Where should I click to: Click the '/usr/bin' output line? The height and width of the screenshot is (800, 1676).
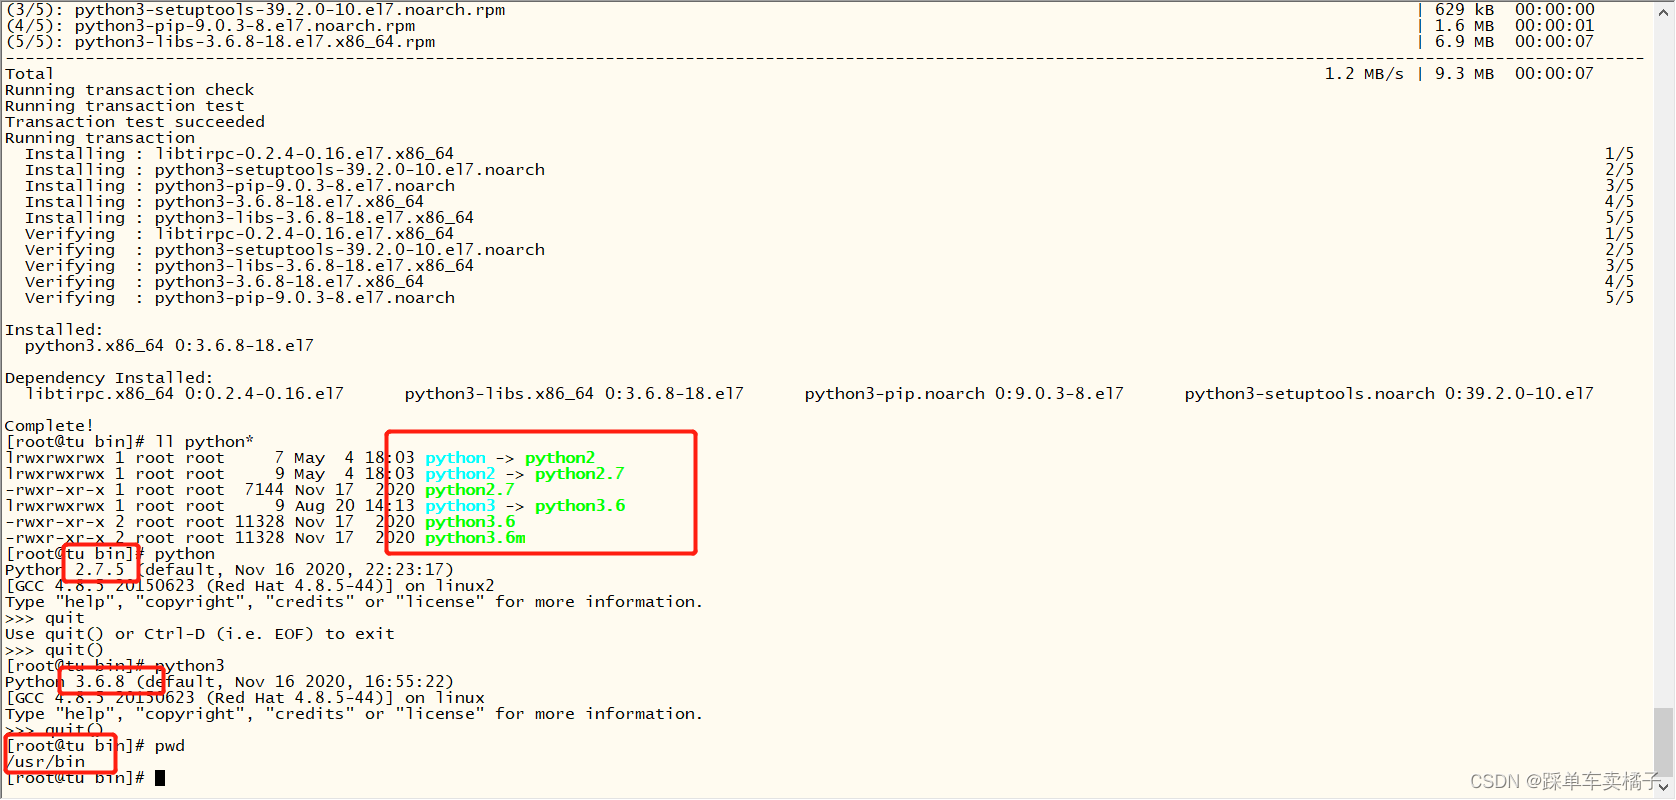click(45, 762)
